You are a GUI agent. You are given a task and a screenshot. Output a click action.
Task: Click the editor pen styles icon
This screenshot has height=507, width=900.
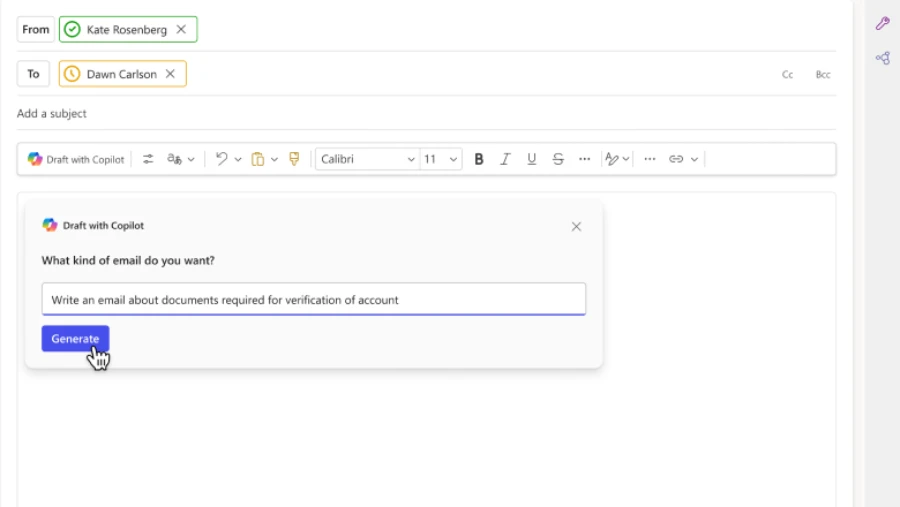tap(611, 159)
